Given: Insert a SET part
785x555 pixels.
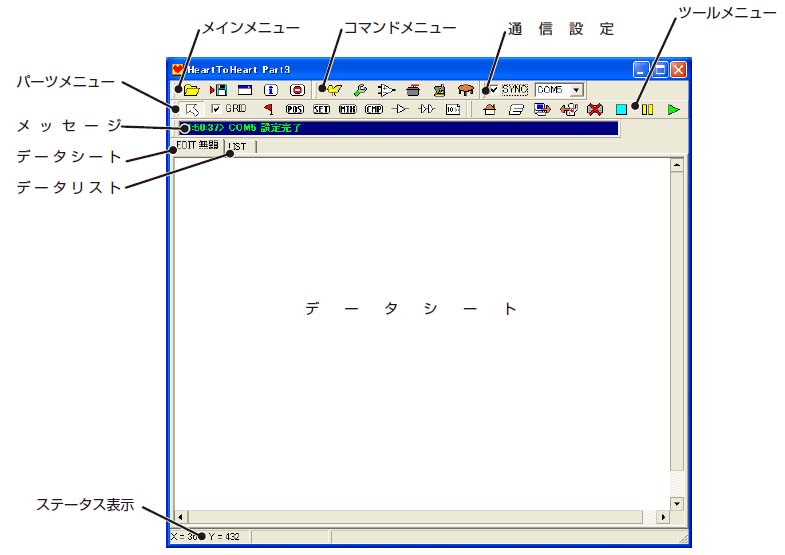Looking at the screenshot, I should [x=321, y=109].
